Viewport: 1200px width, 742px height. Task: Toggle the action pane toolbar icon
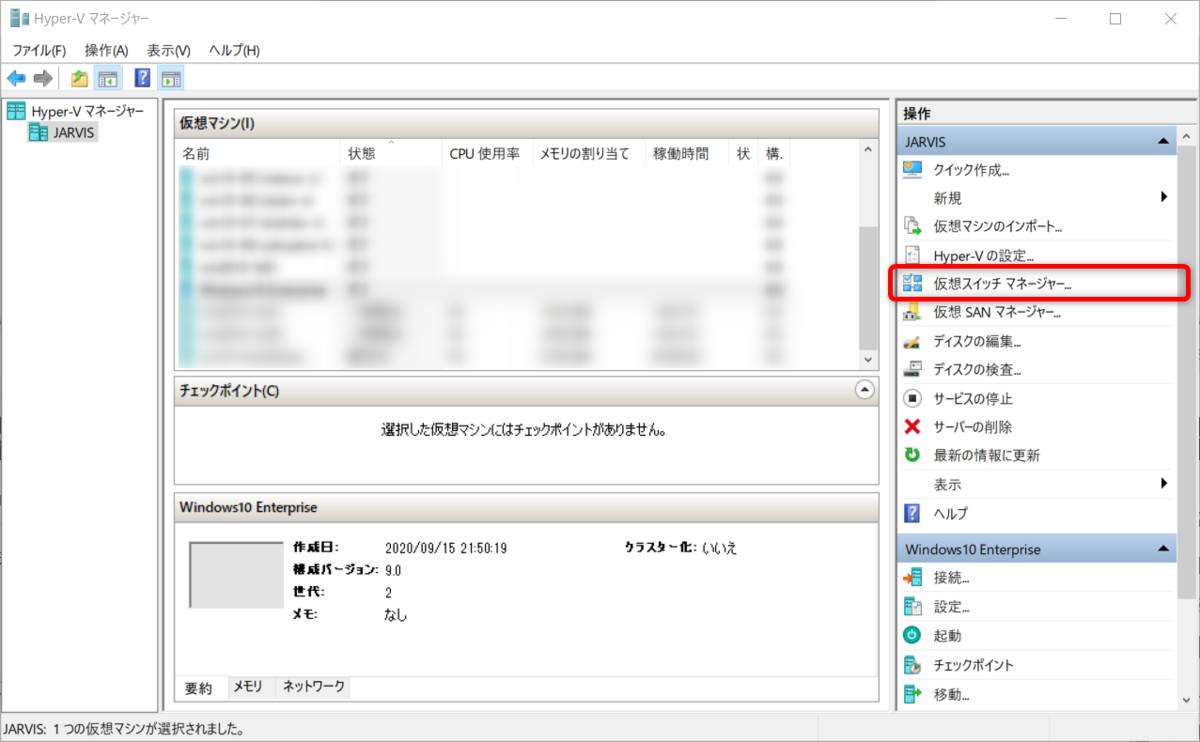(x=171, y=78)
